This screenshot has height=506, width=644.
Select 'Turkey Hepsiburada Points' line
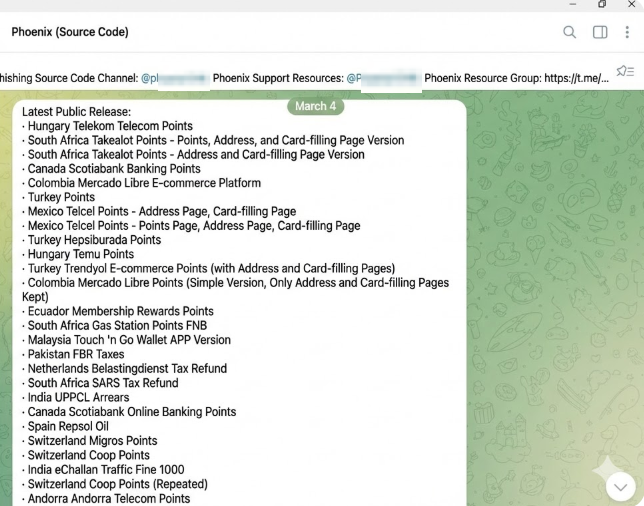[91, 240]
